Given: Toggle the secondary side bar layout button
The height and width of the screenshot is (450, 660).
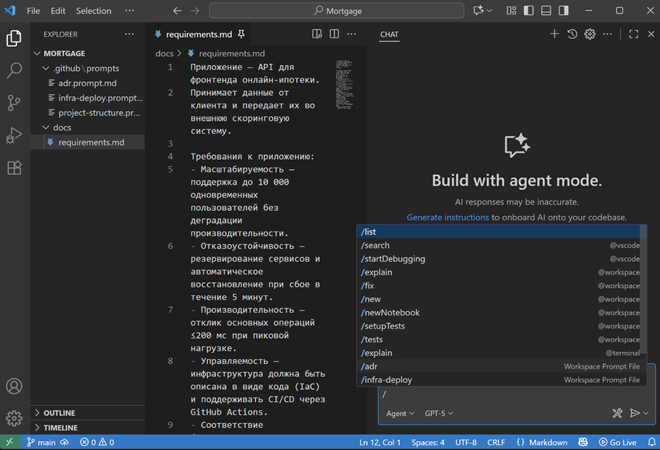Looking at the screenshot, I should tap(565, 11).
